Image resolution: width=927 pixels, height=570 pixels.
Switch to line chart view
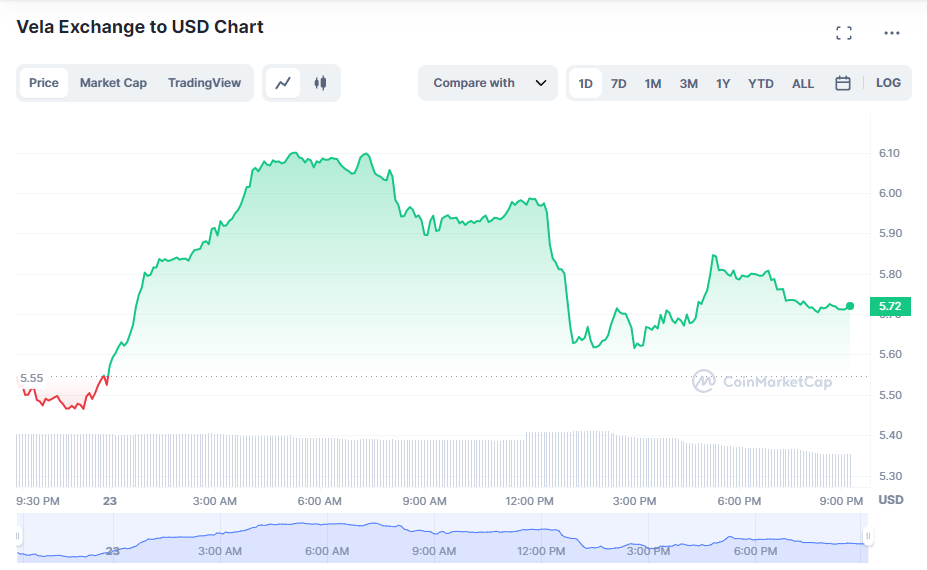284,83
